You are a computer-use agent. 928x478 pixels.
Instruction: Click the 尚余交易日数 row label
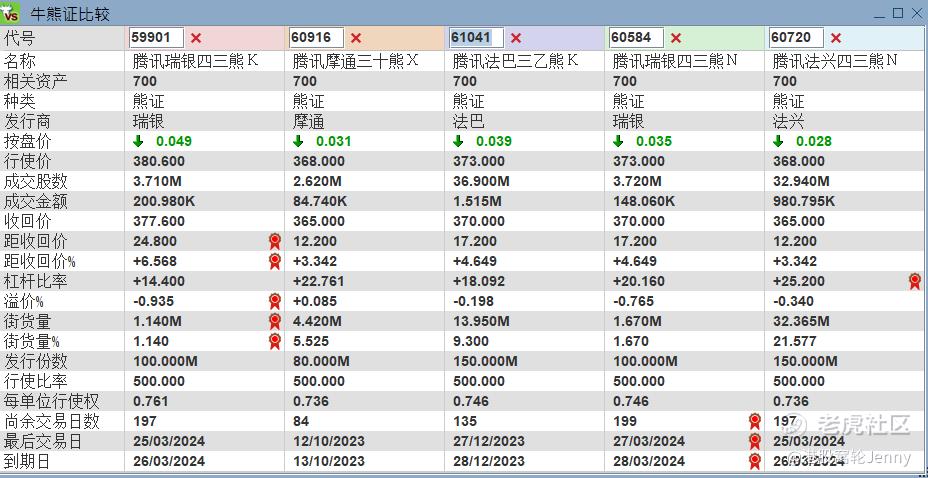click(x=51, y=421)
